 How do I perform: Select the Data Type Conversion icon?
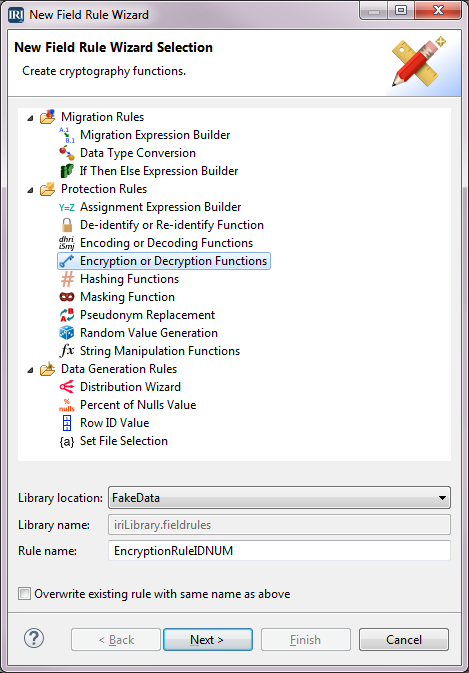(x=67, y=153)
